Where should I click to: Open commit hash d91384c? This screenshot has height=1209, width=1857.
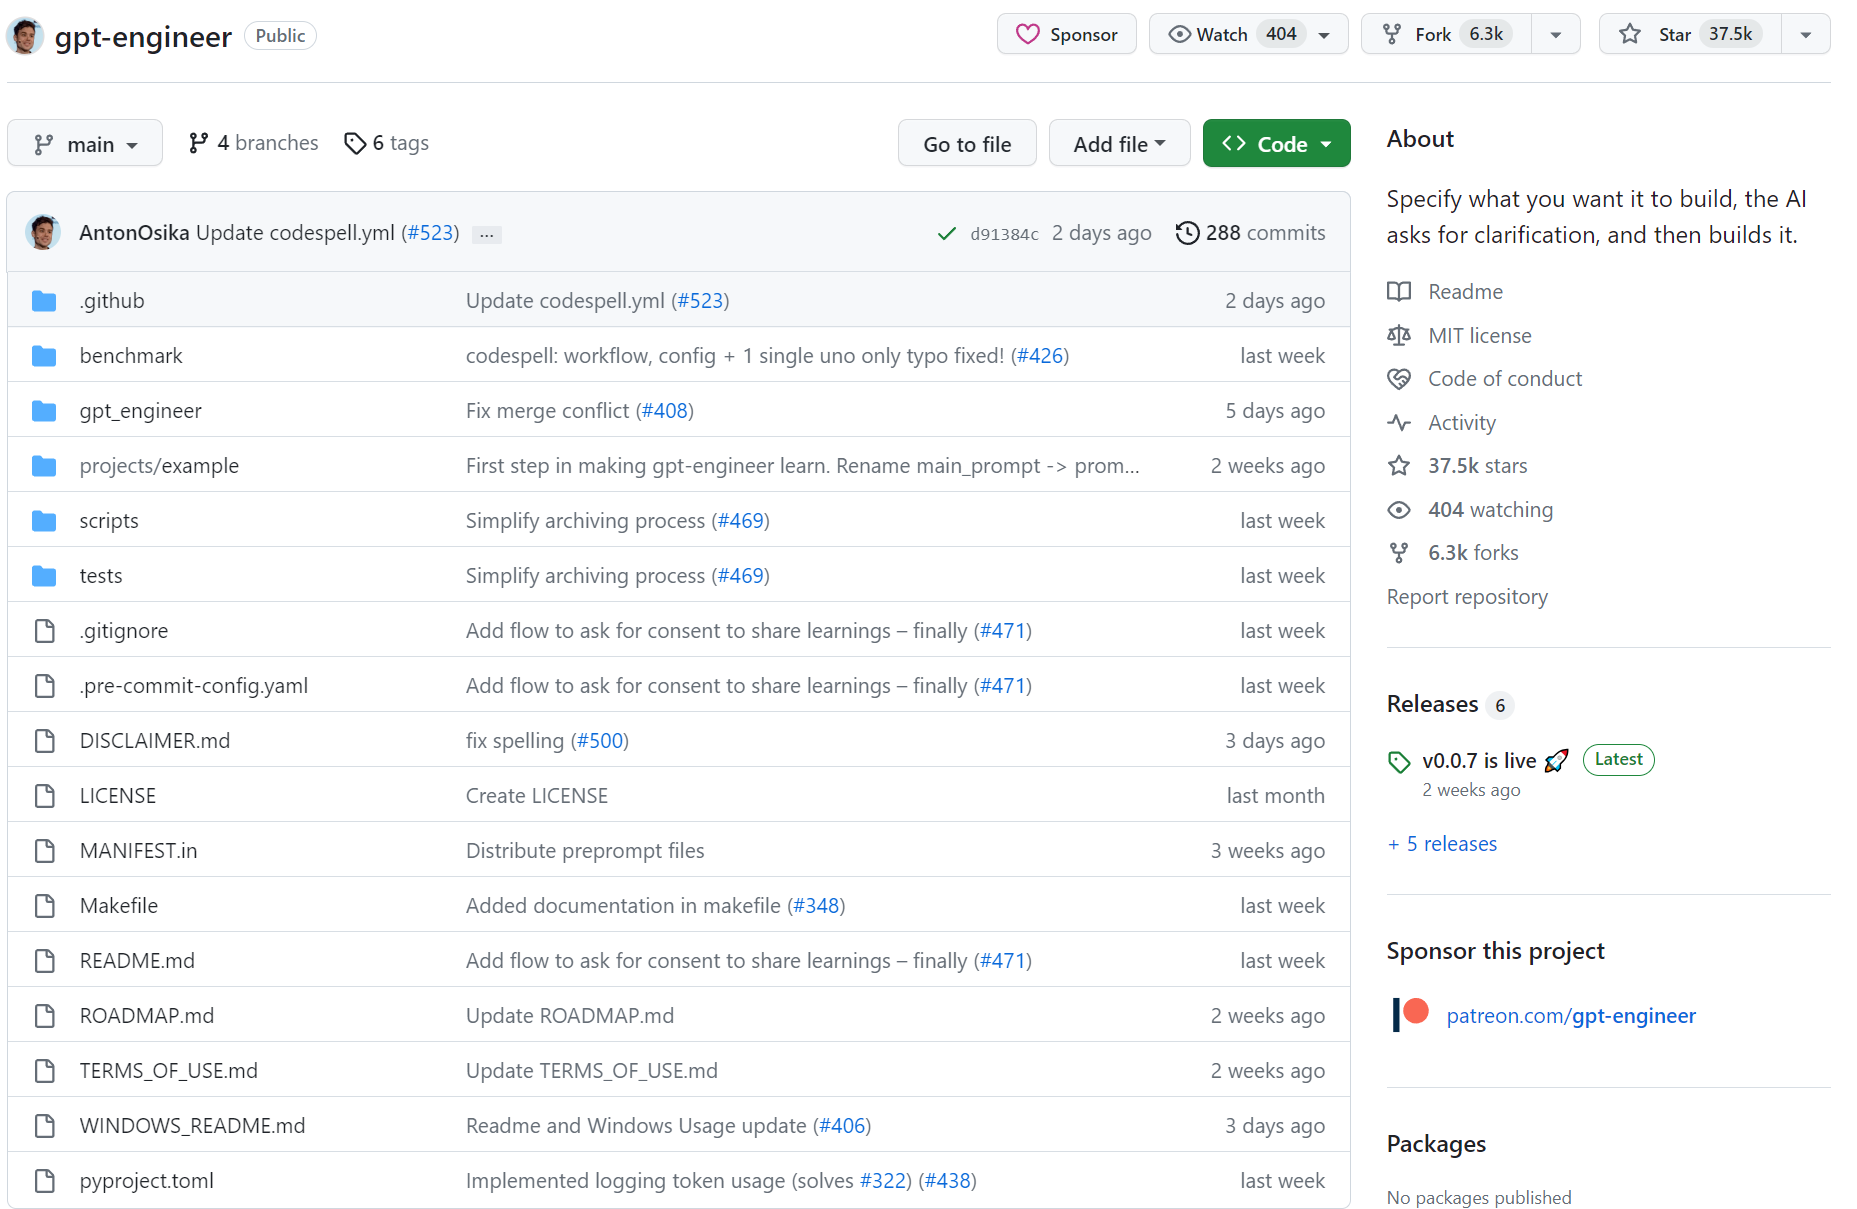tap(1004, 234)
